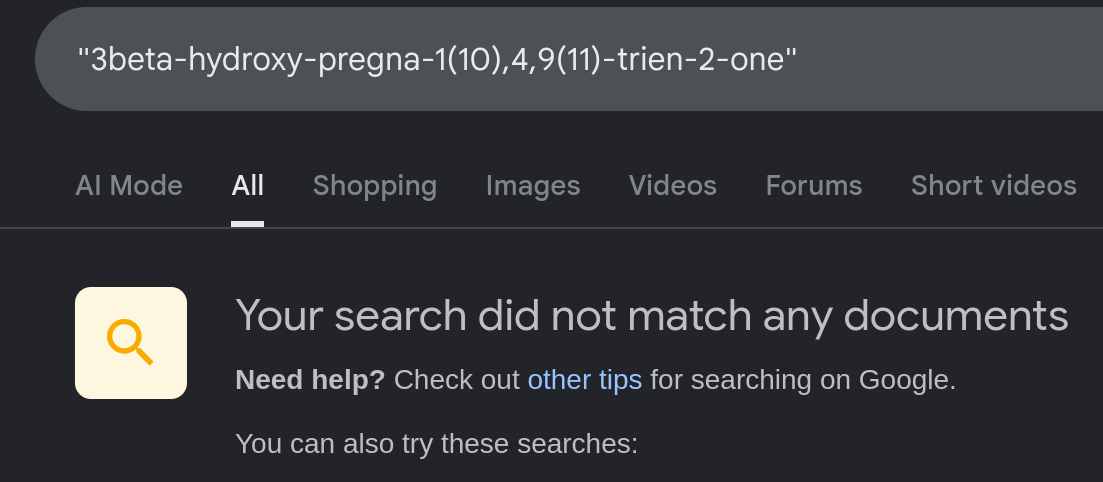Open the "other tips" link

584,380
